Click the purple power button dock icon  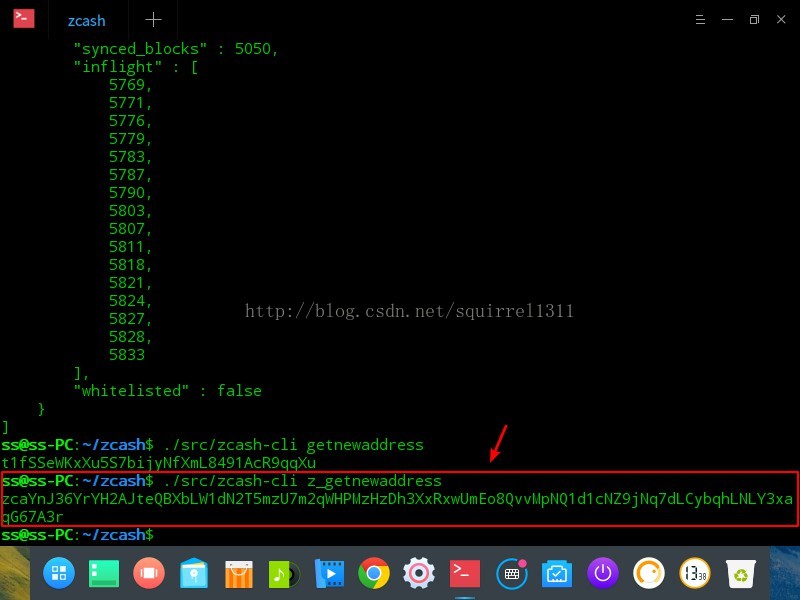pos(603,573)
